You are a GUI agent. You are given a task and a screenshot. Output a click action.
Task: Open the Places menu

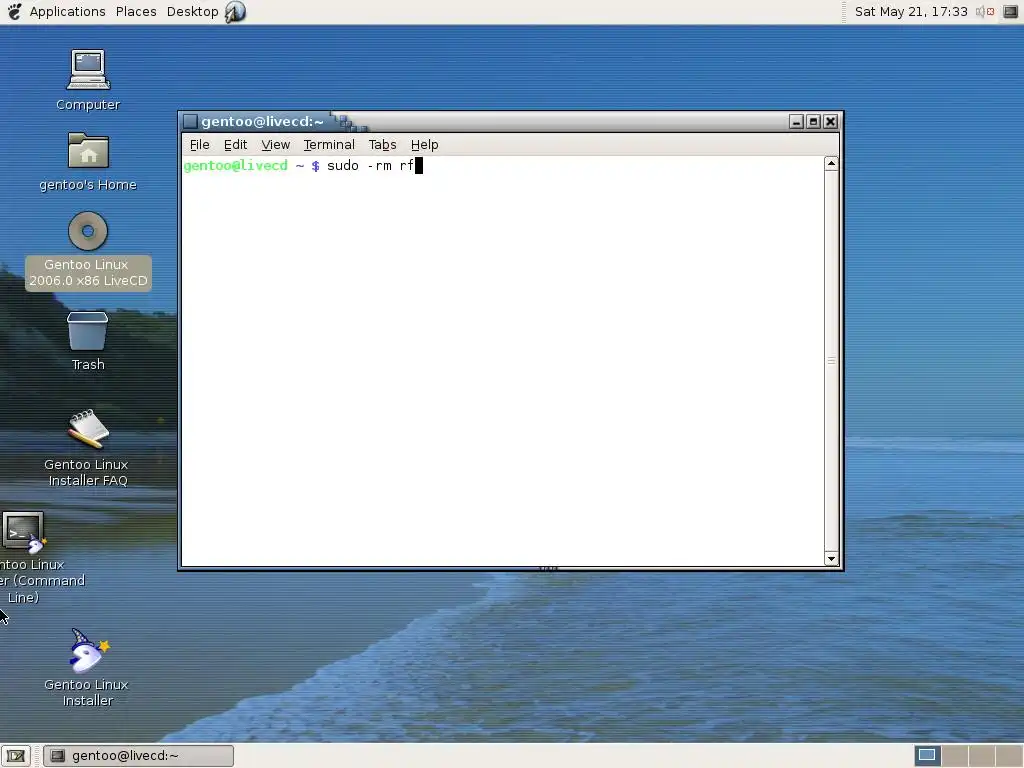tap(136, 12)
